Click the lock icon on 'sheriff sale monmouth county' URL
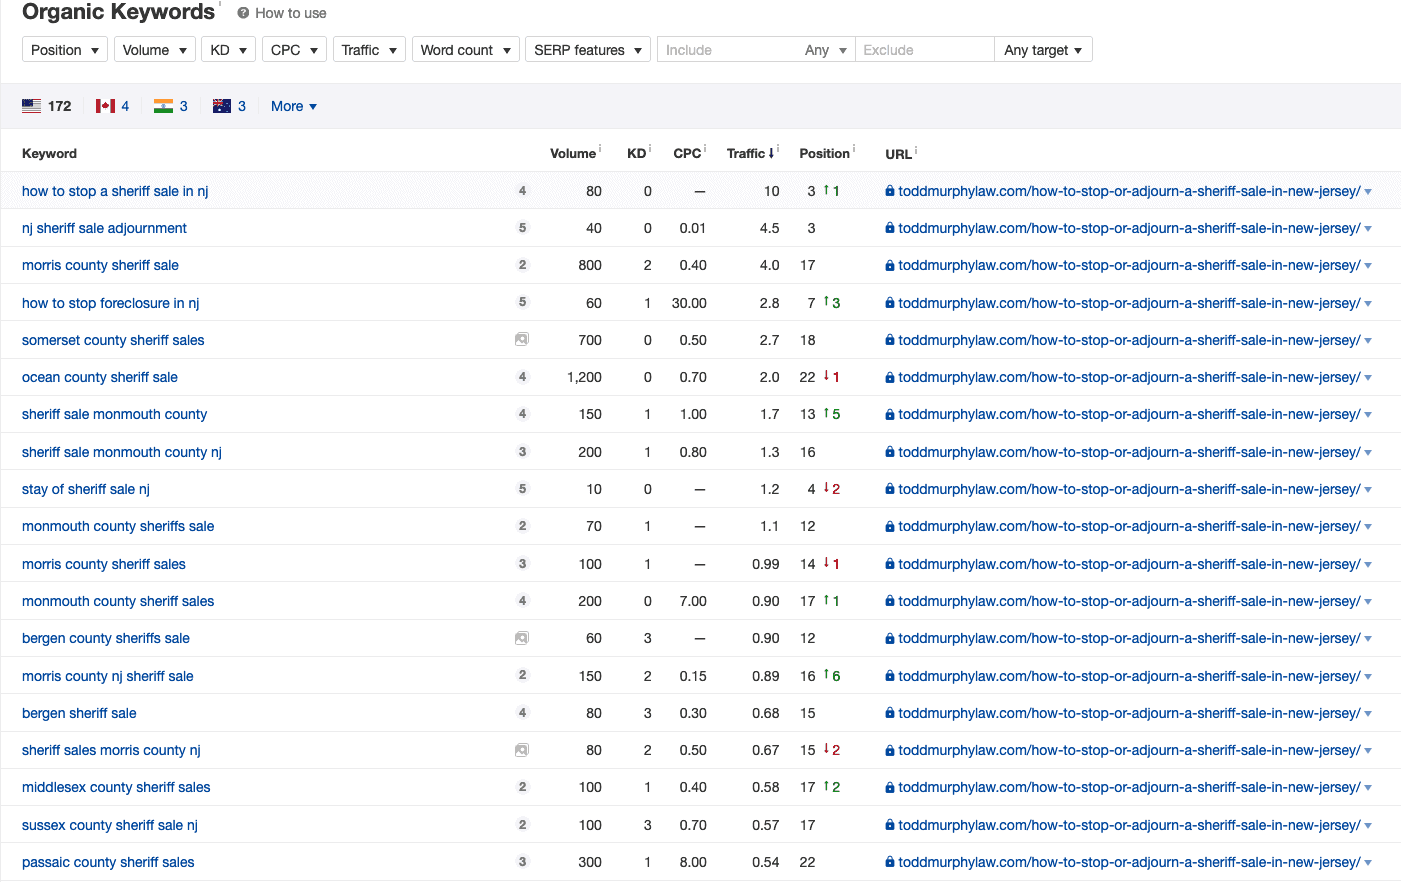 (x=890, y=414)
